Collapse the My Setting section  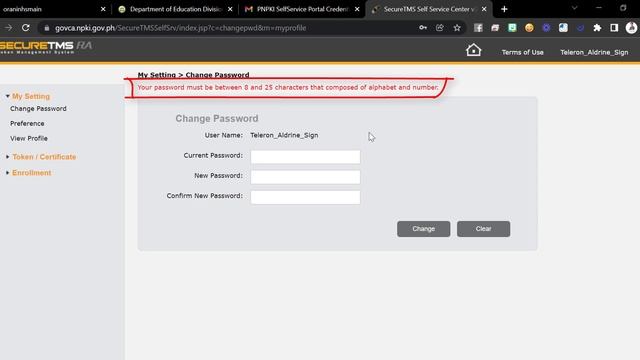(31, 96)
